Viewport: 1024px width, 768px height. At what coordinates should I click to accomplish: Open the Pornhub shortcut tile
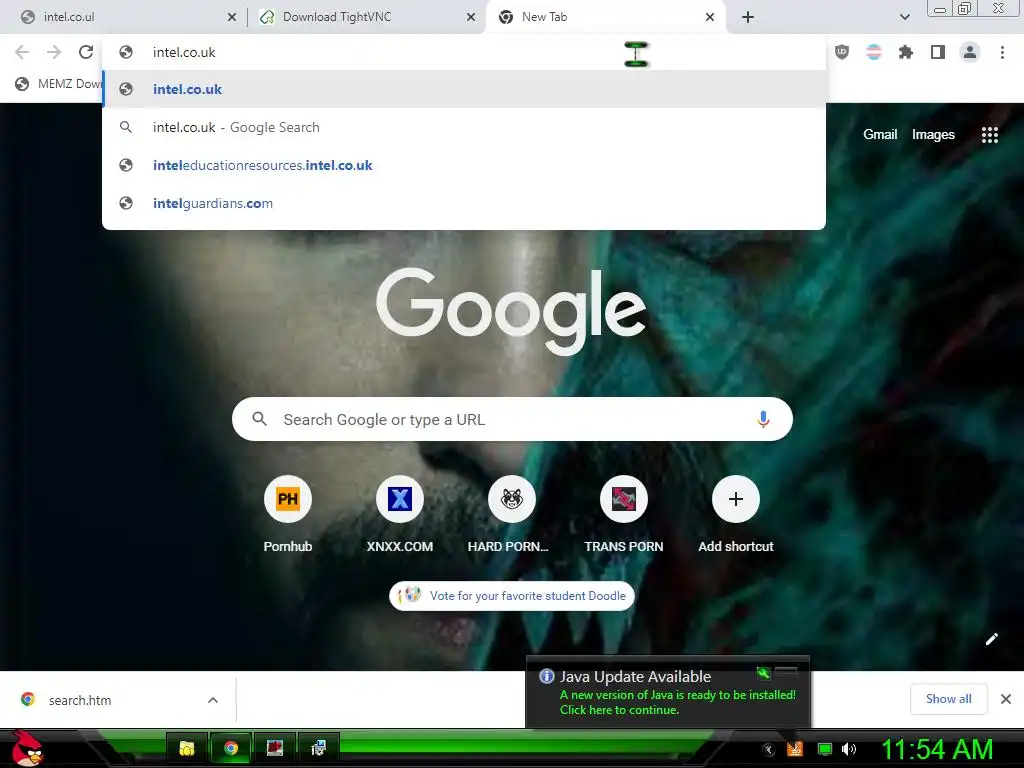click(288, 514)
